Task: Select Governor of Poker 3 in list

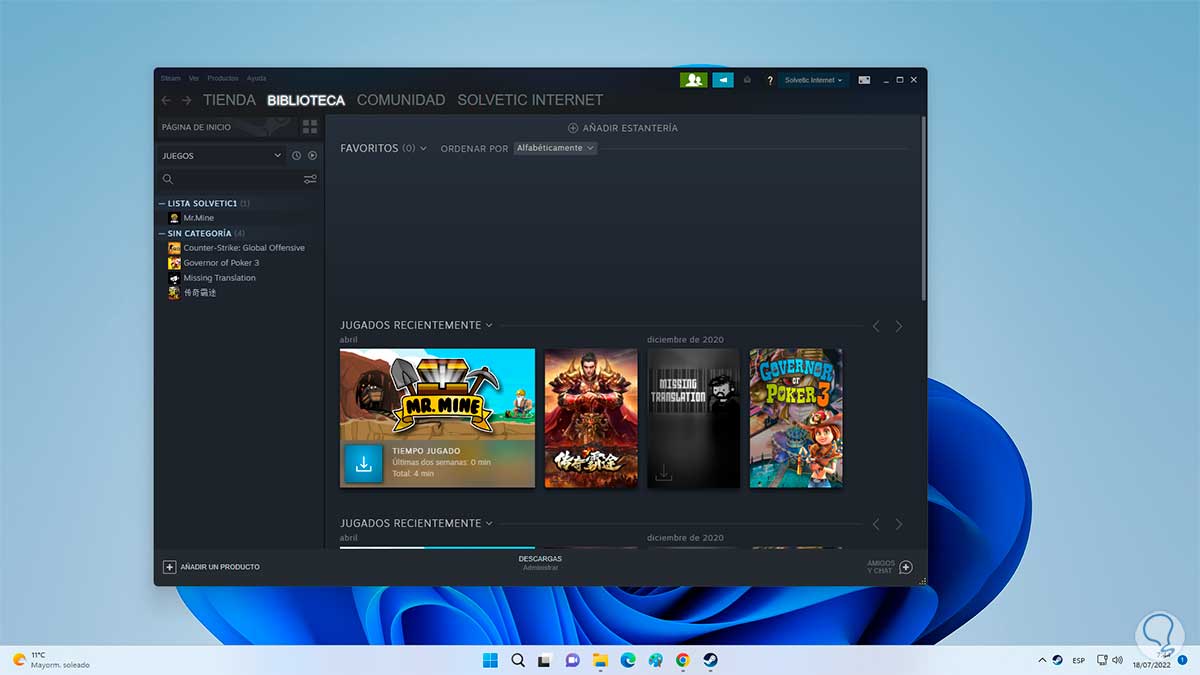Action: tap(221, 263)
